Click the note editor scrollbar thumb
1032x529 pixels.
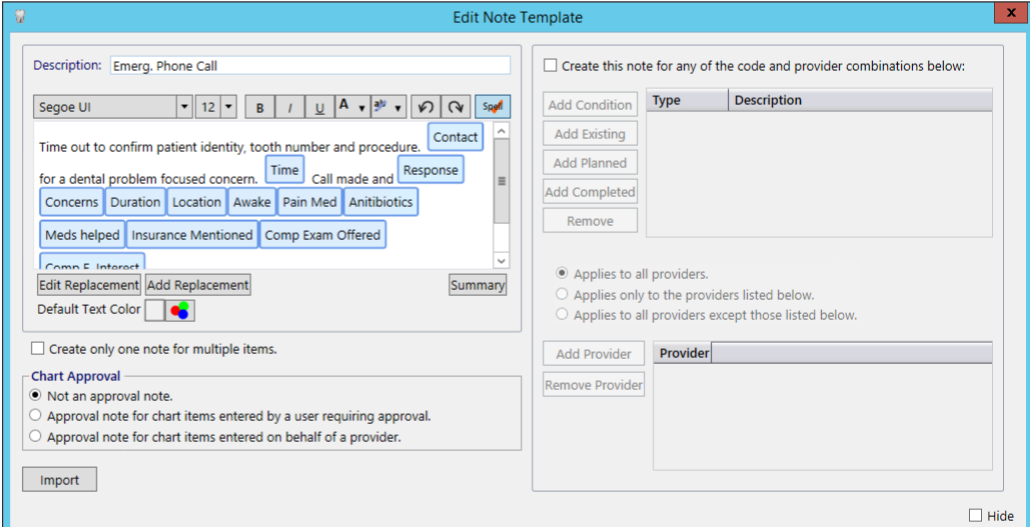[x=501, y=181]
